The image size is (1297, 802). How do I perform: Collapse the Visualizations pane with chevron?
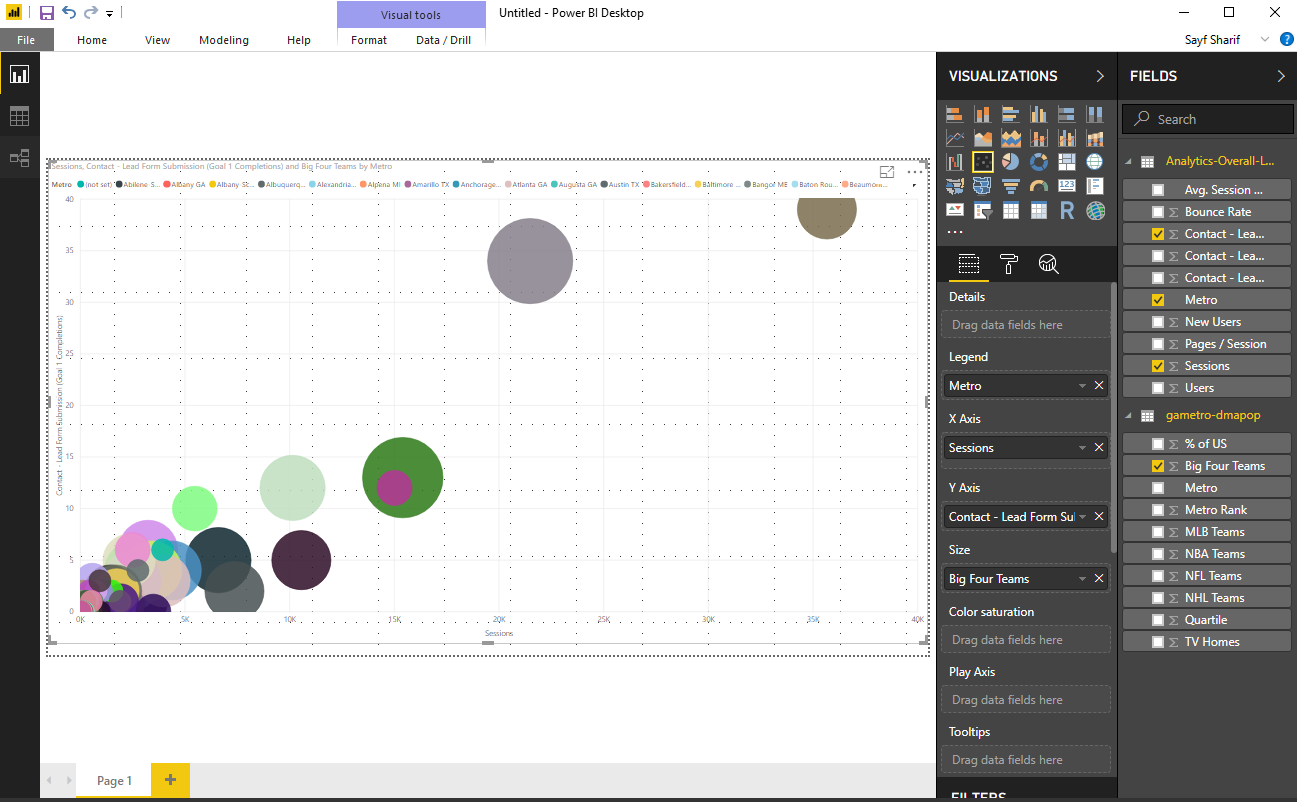pos(1100,76)
